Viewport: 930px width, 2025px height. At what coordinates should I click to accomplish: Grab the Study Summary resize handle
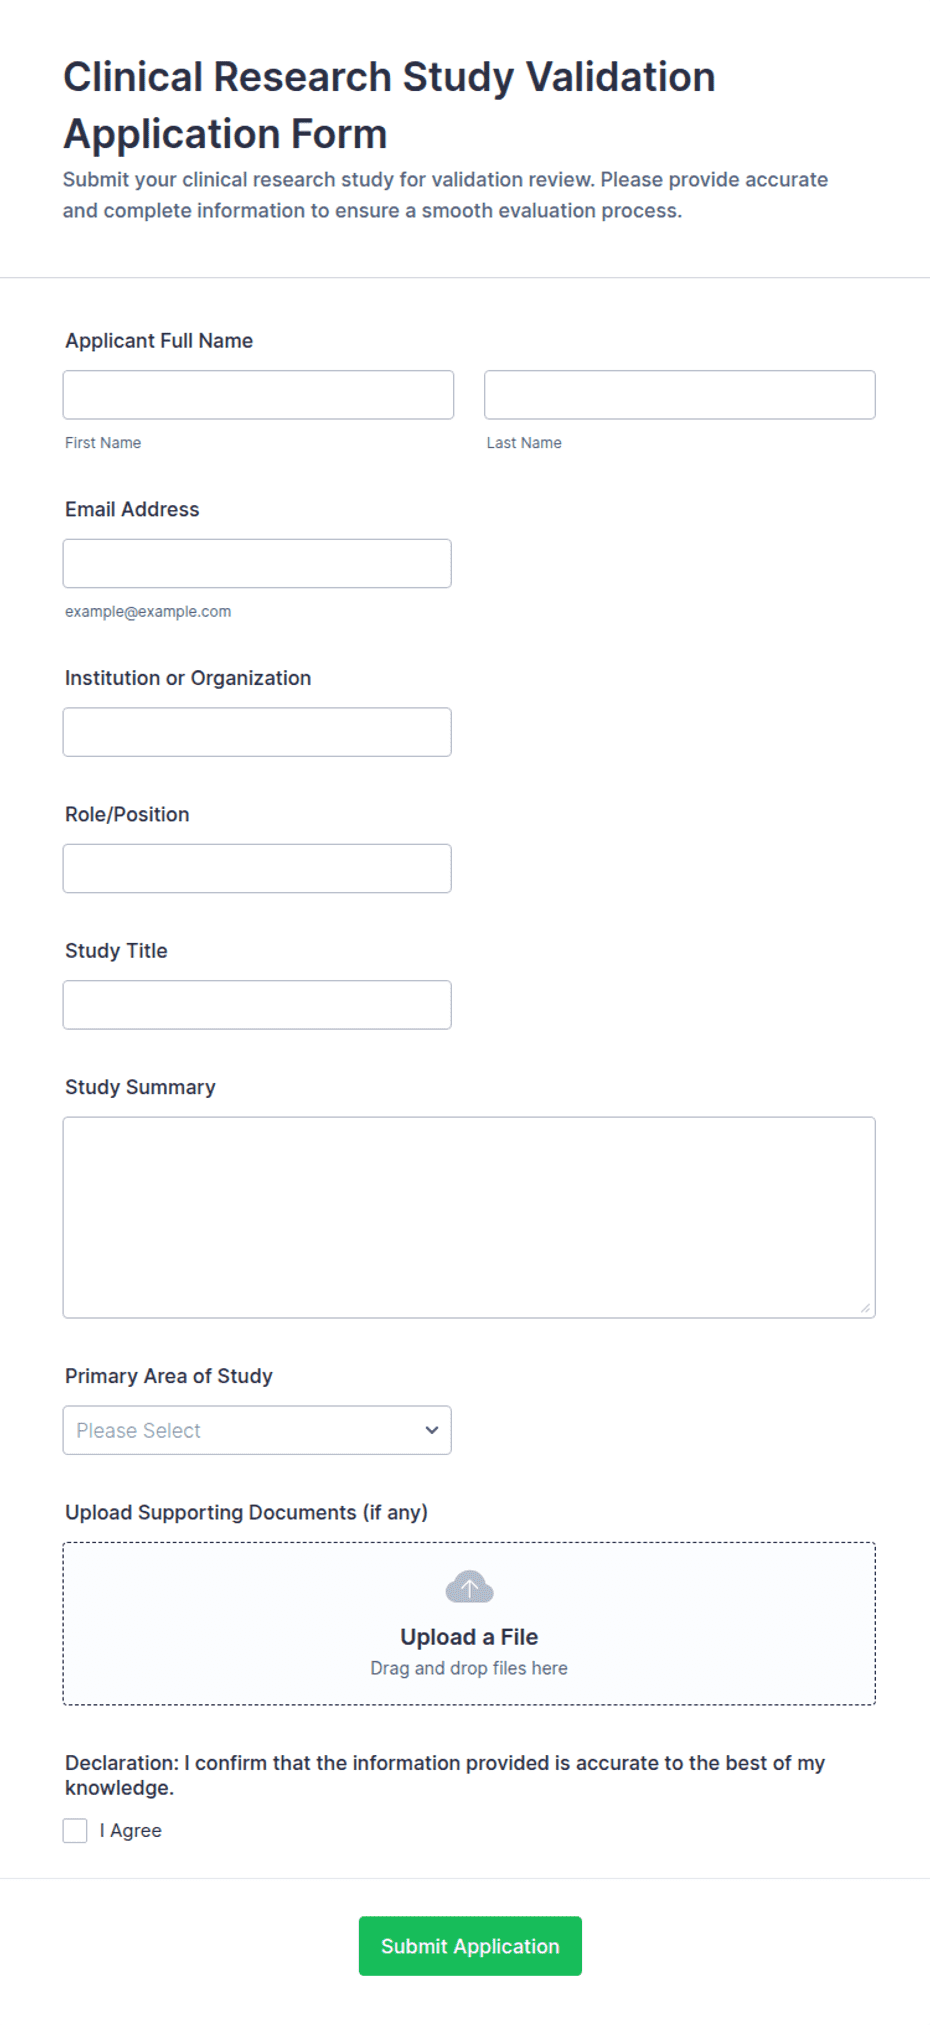(865, 1308)
